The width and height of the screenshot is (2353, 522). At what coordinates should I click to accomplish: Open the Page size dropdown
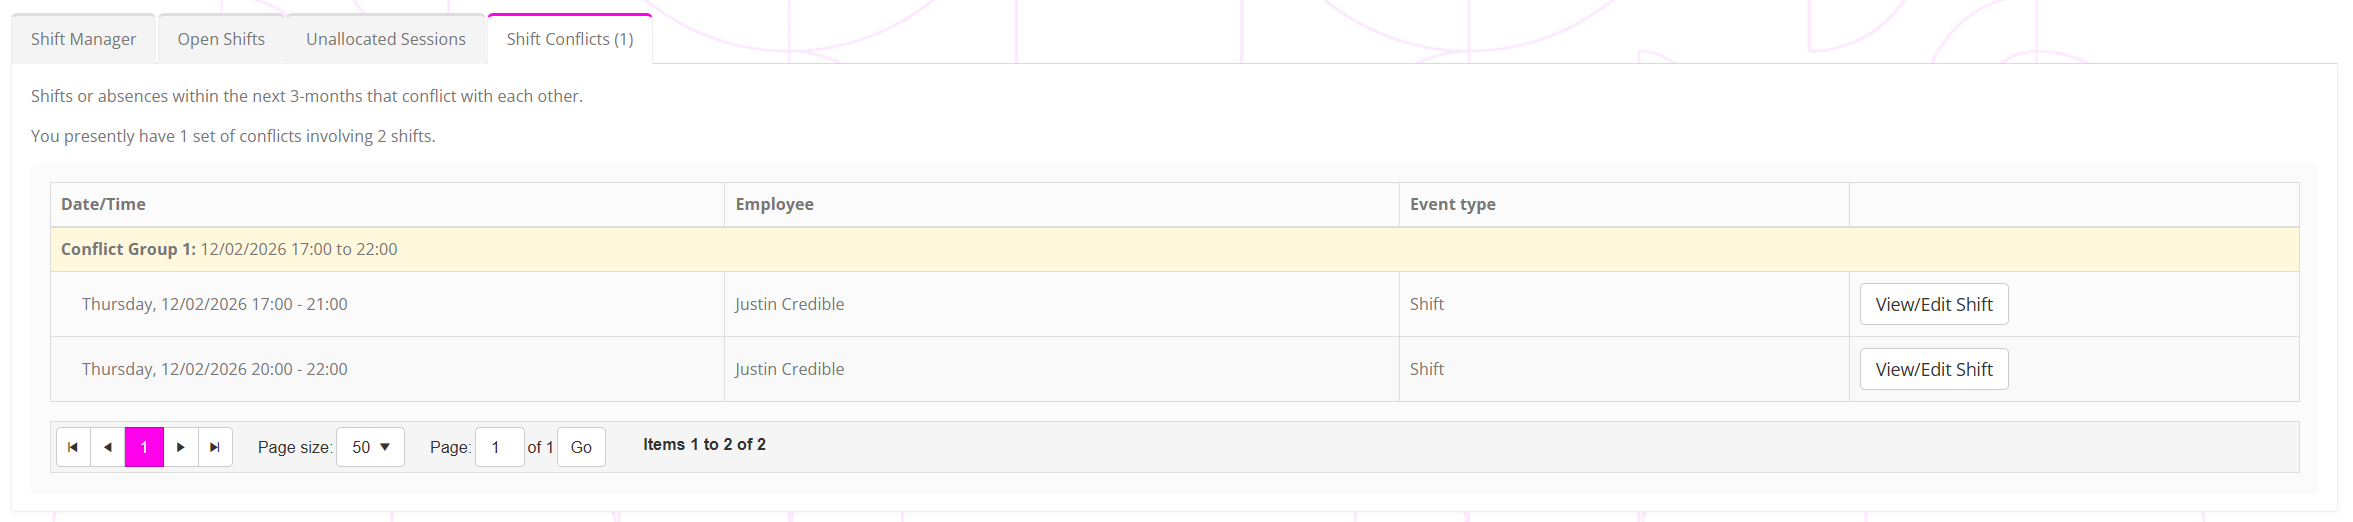click(x=370, y=447)
